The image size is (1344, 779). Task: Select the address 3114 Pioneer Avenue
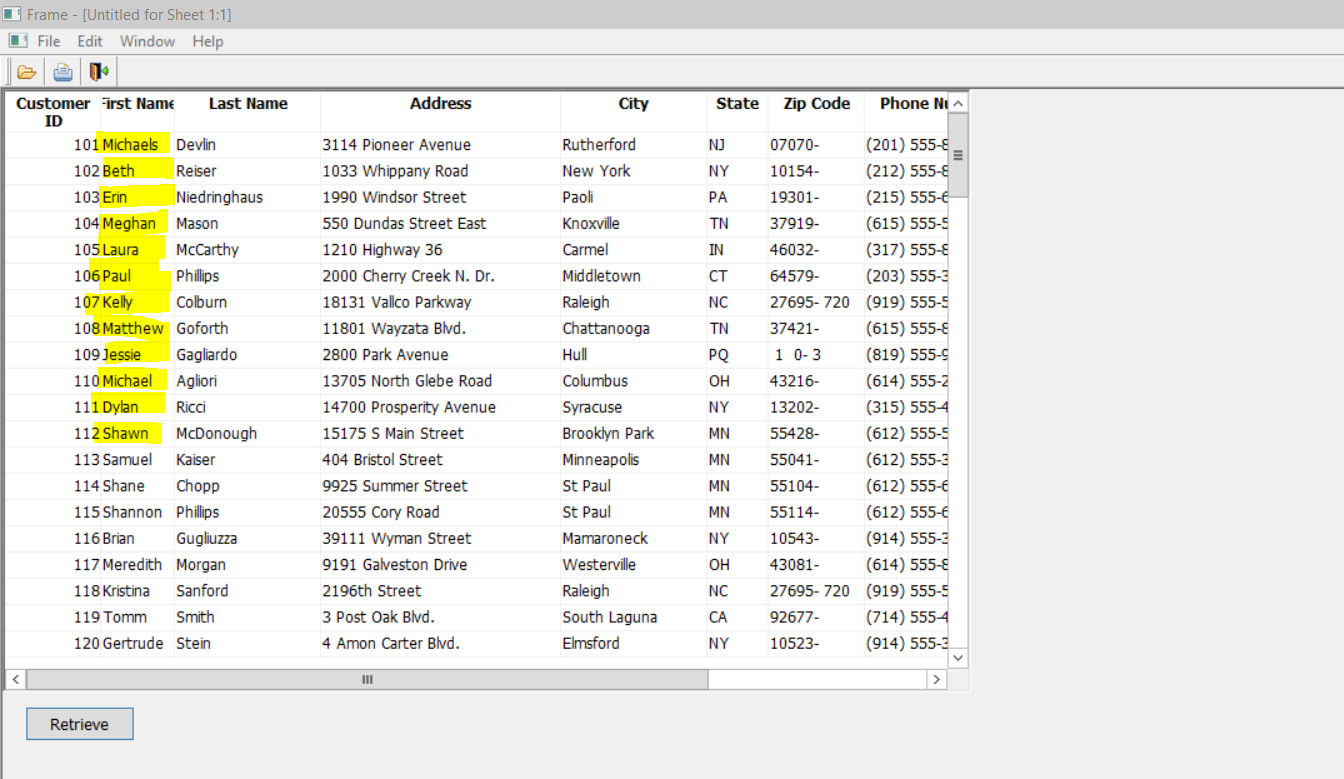click(x=396, y=145)
